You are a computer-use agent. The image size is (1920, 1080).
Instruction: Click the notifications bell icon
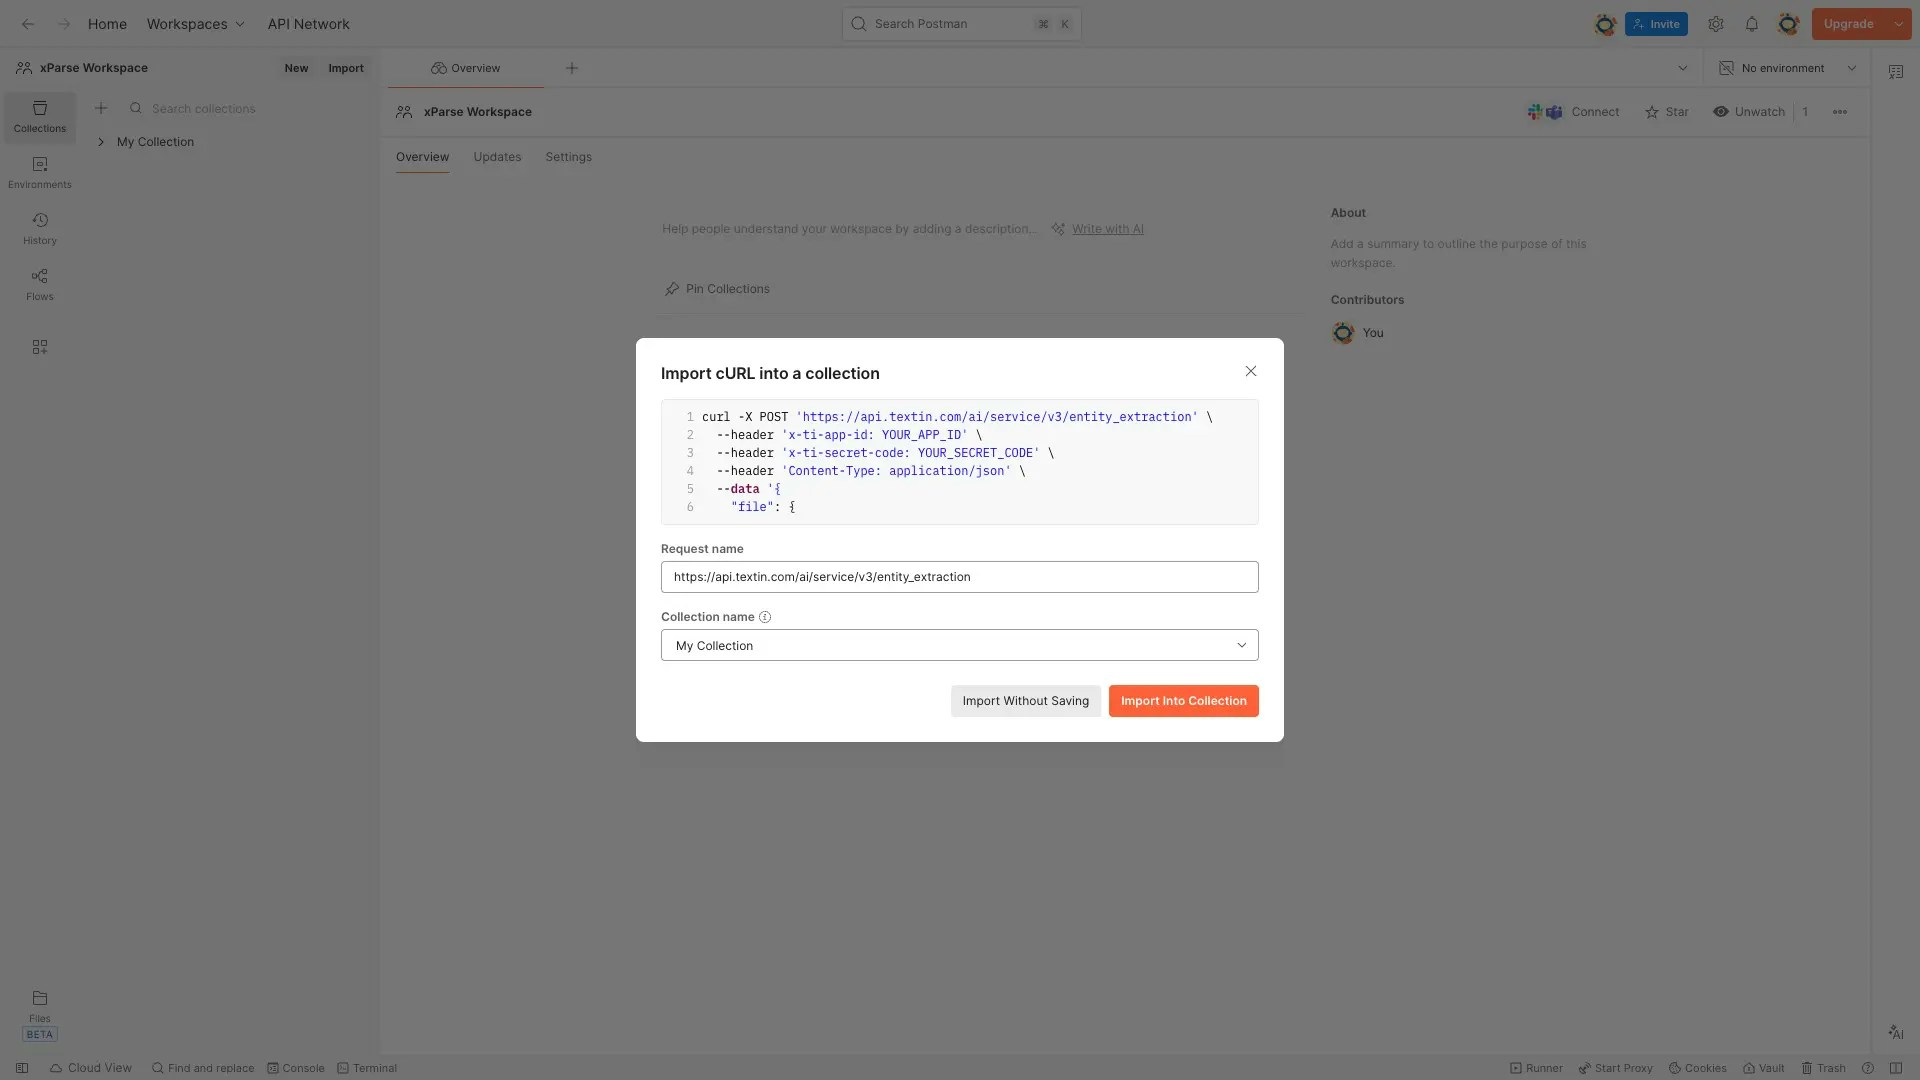1751,24
